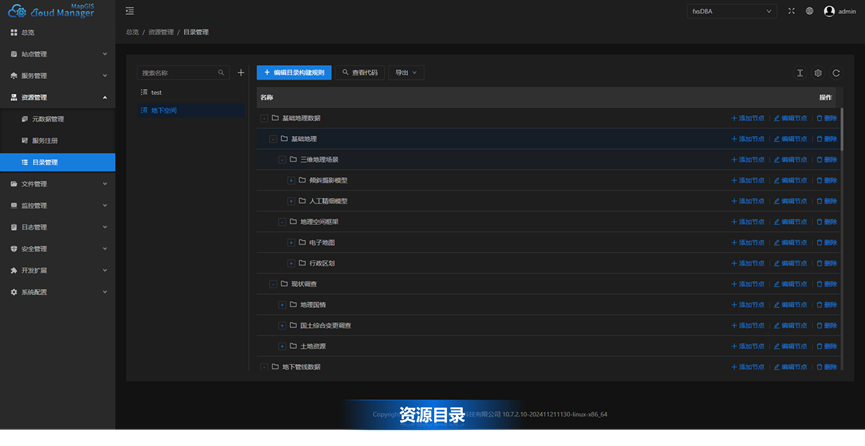Expand the 站点管理 sidebar menu
The width and height of the screenshot is (865, 446).
[57, 54]
